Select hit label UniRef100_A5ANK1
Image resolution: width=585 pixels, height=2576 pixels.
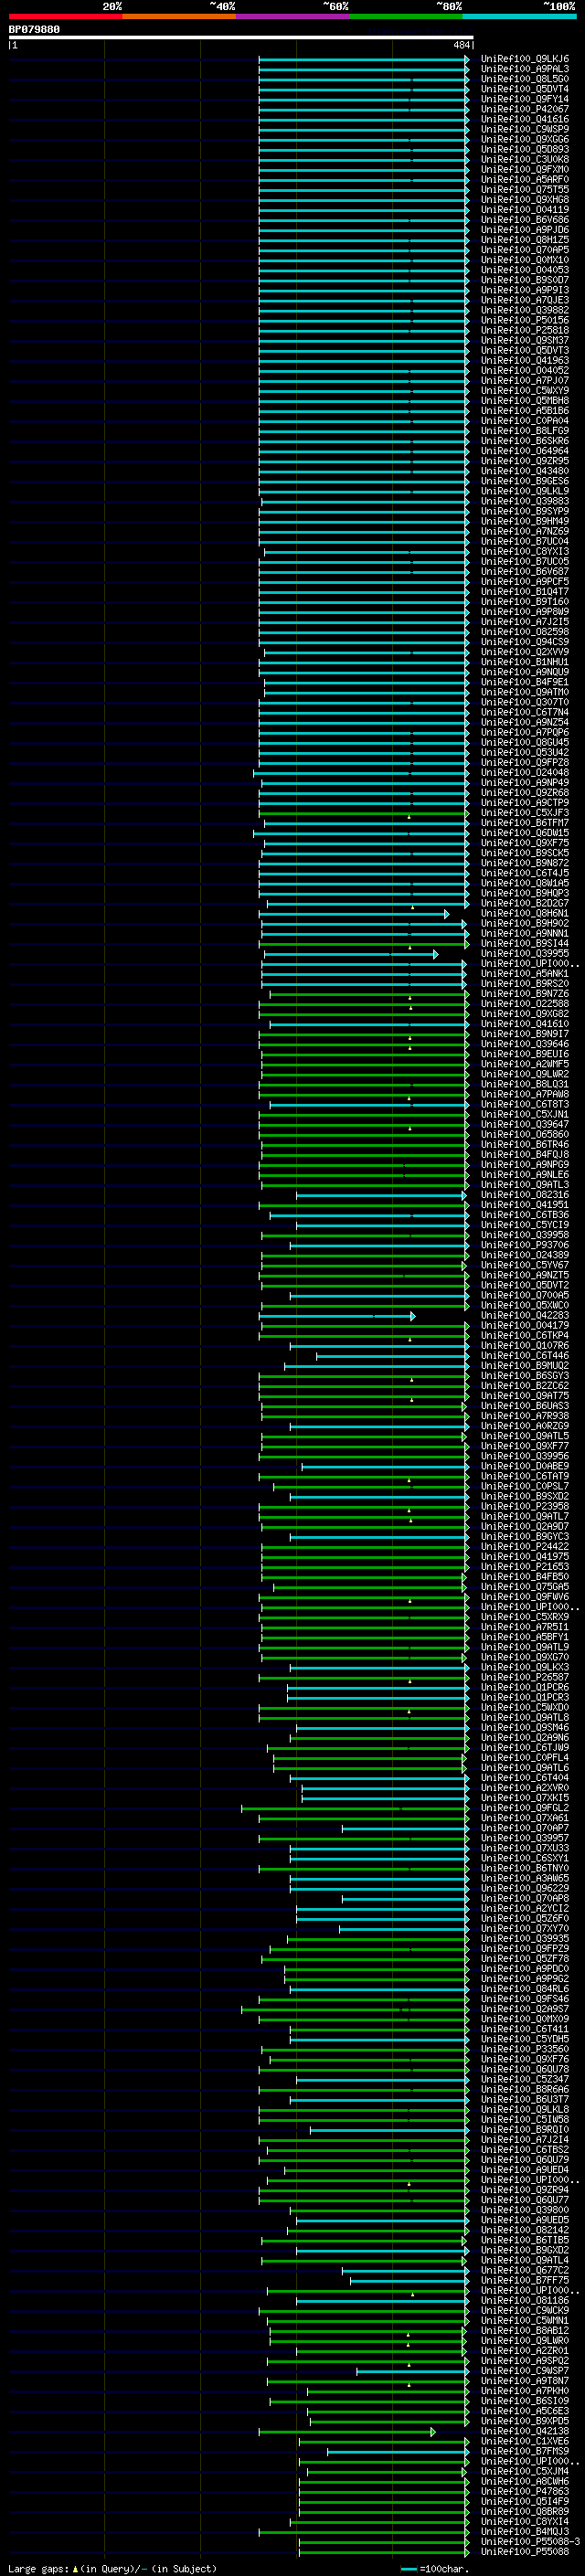[x=525, y=973]
